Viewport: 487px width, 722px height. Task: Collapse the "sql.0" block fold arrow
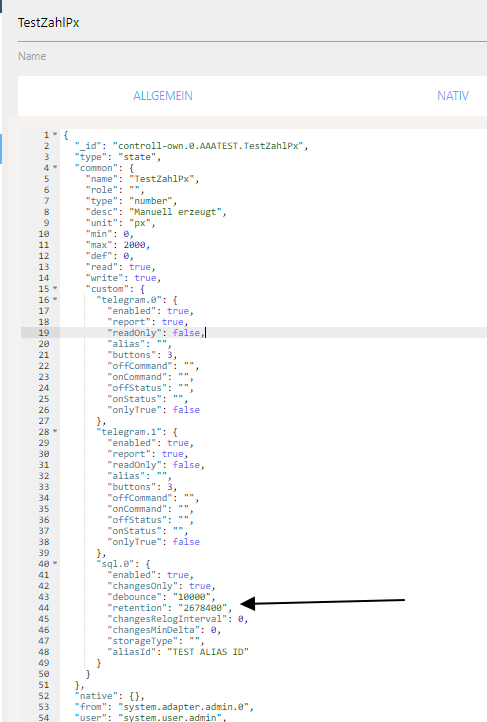55,564
